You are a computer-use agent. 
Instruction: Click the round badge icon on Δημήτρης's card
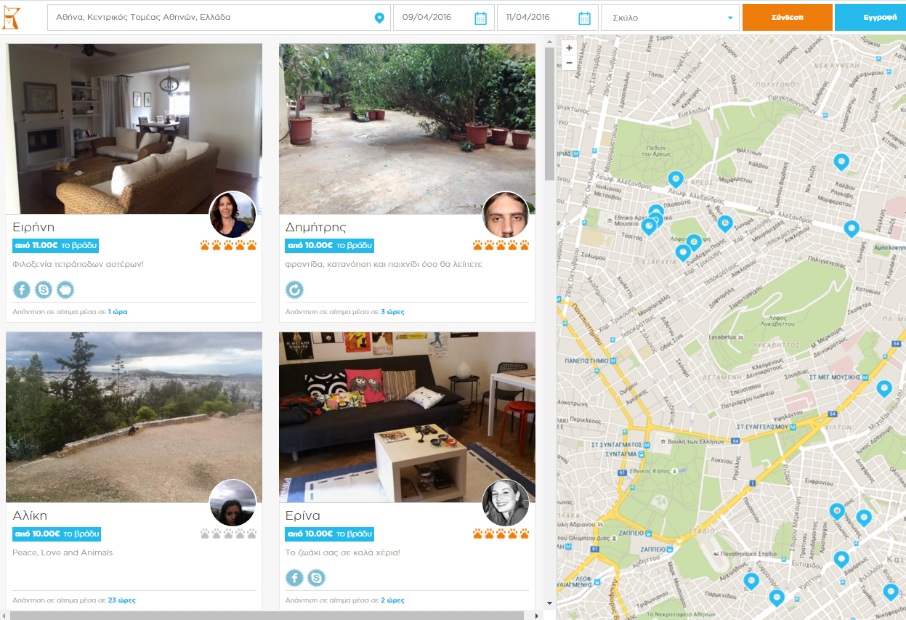point(295,290)
